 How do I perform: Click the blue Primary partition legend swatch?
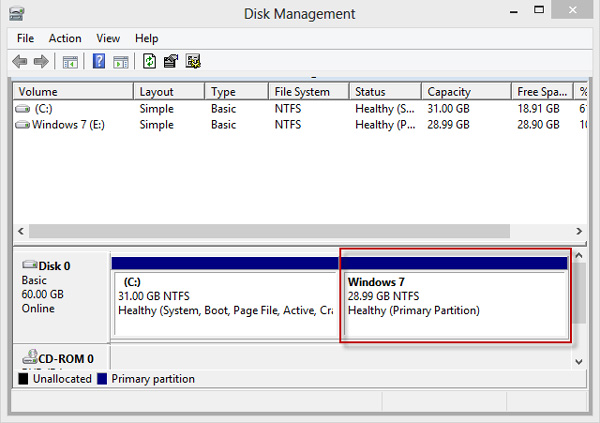(102, 379)
